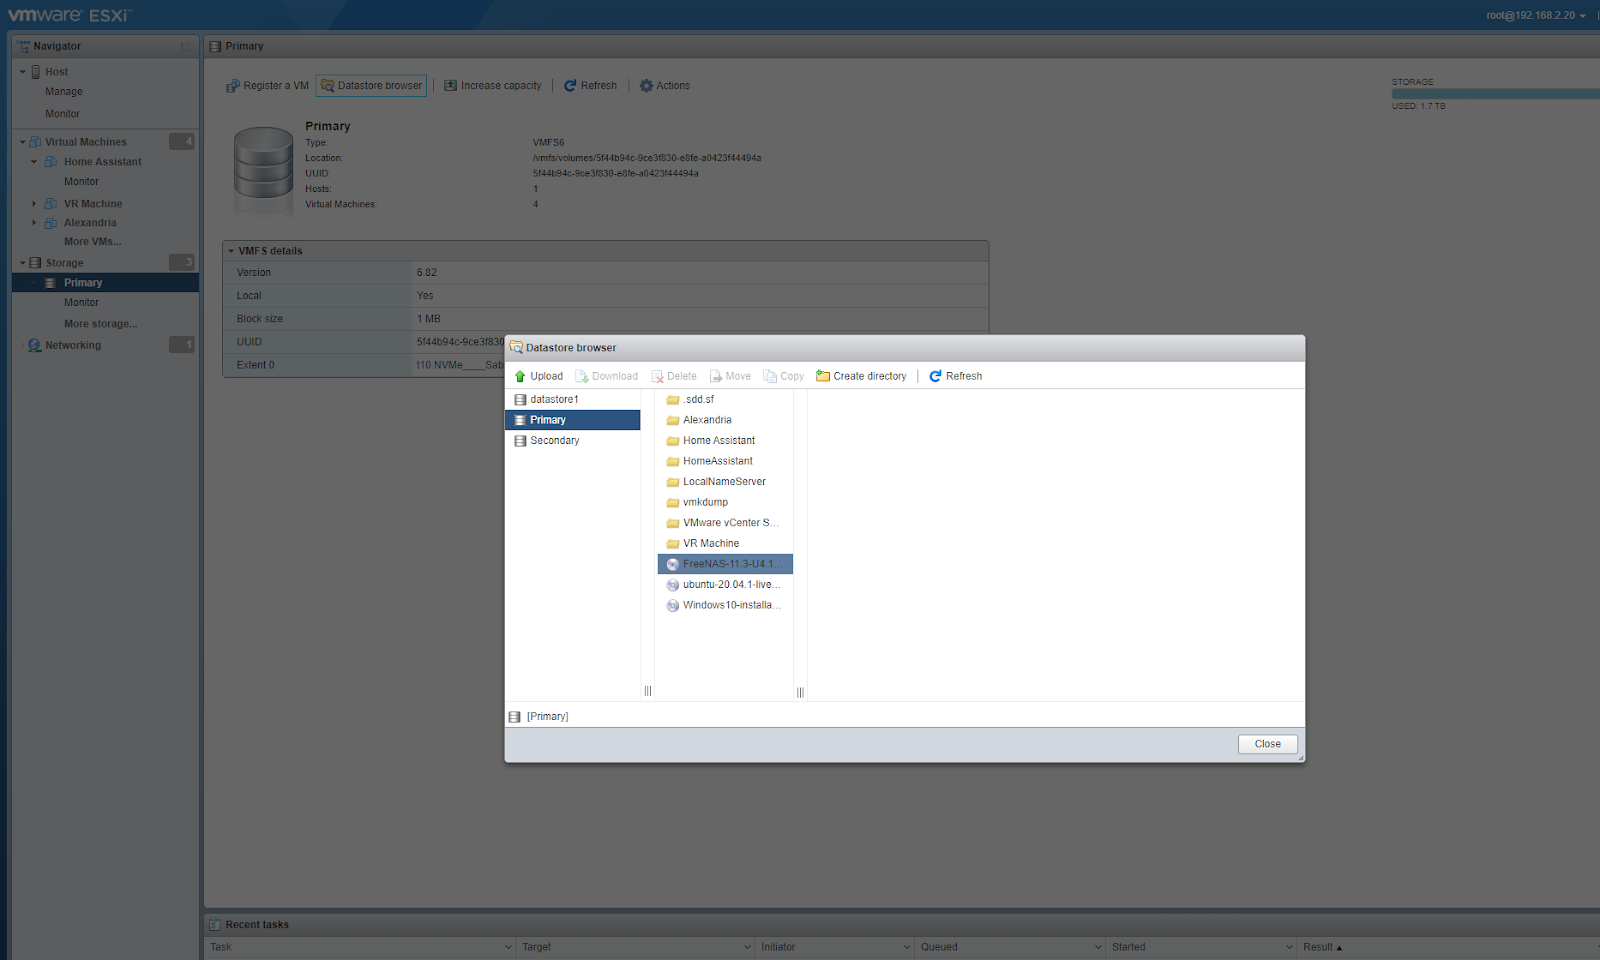Open the Target column dropdown in Recent tasks
Image resolution: width=1600 pixels, height=960 pixels.
pos(747,948)
